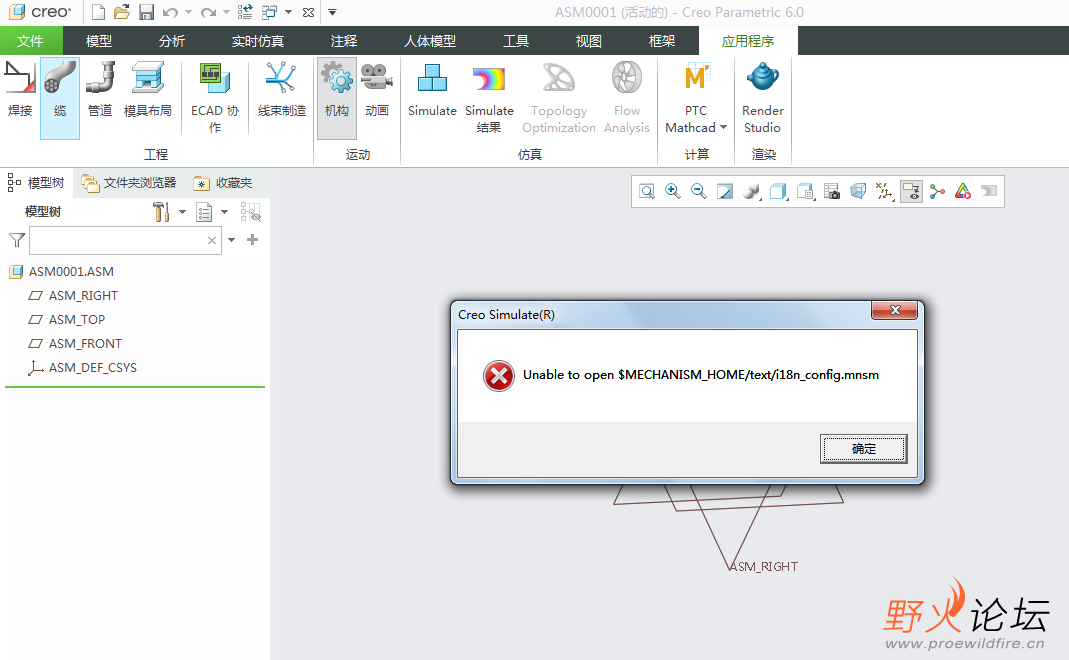Switch to the 分析 ribbon tab
The image size is (1069, 660).
coord(172,41)
